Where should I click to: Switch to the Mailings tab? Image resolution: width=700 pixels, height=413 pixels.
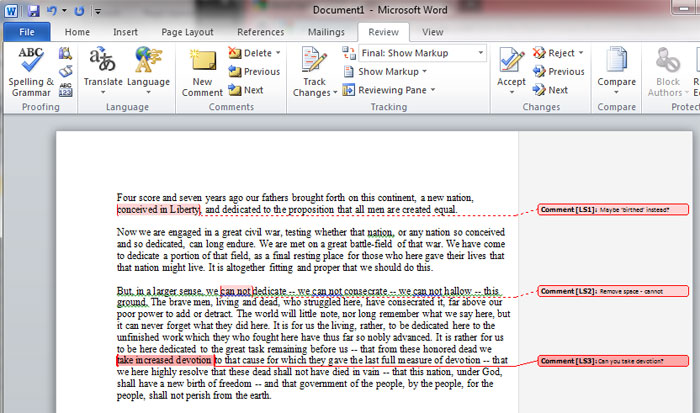coord(326,32)
